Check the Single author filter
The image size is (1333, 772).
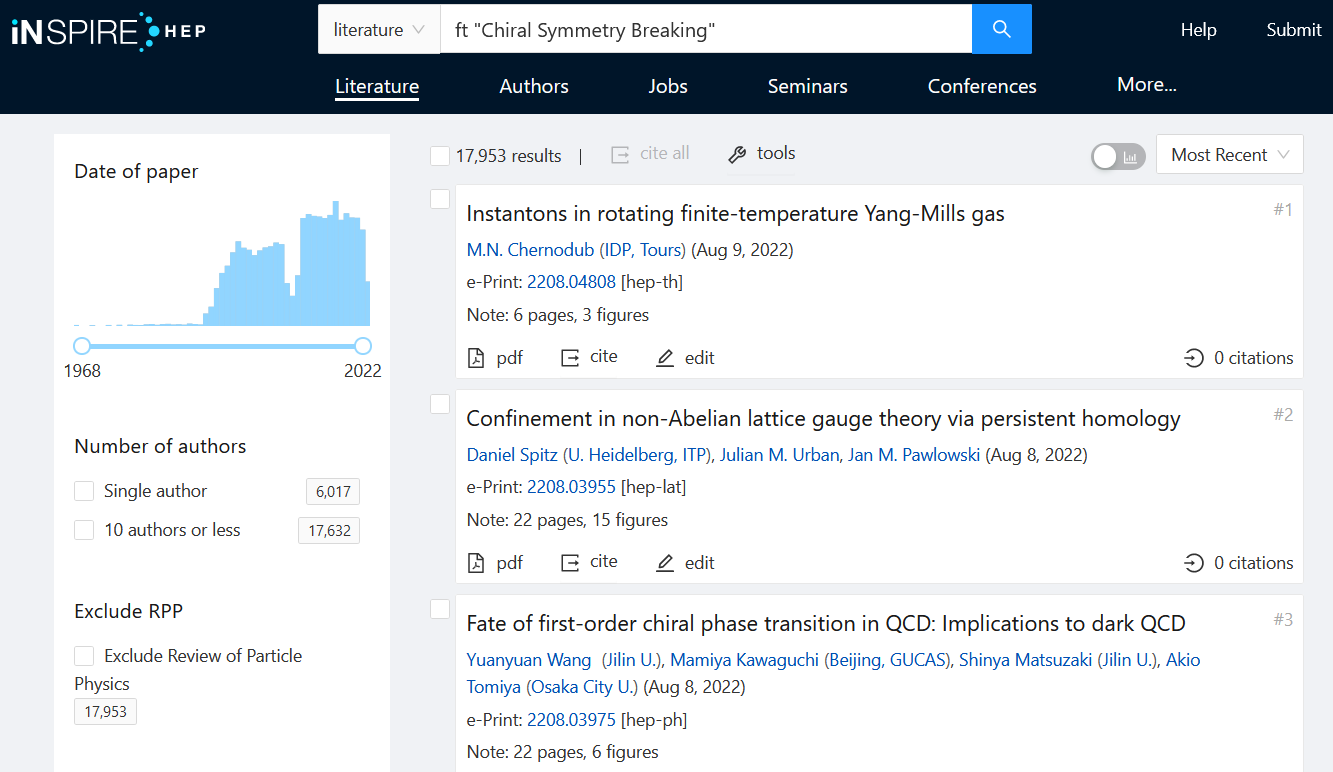coord(84,491)
